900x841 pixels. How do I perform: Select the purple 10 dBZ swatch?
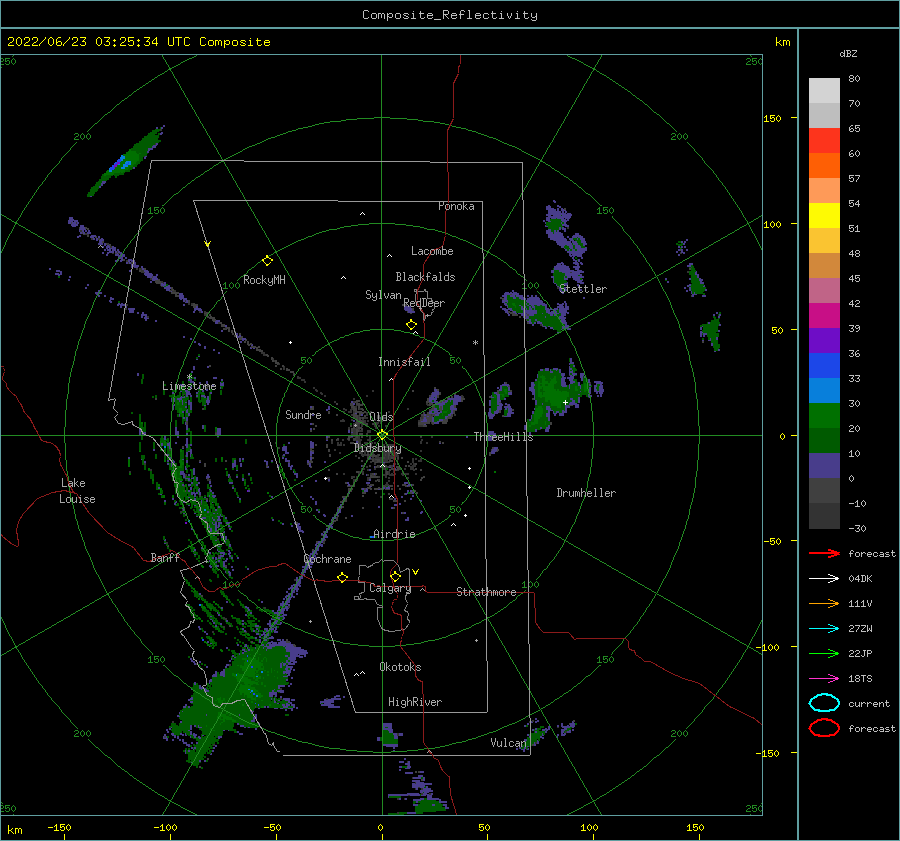point(824,465)
